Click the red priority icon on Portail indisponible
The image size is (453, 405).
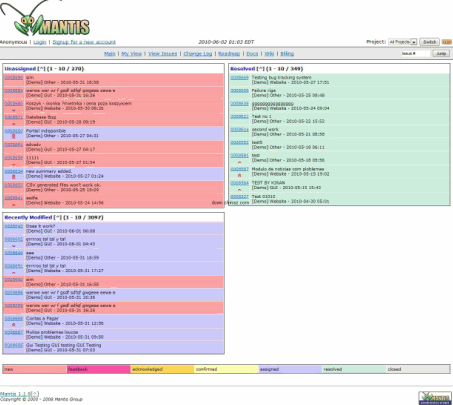14,136
